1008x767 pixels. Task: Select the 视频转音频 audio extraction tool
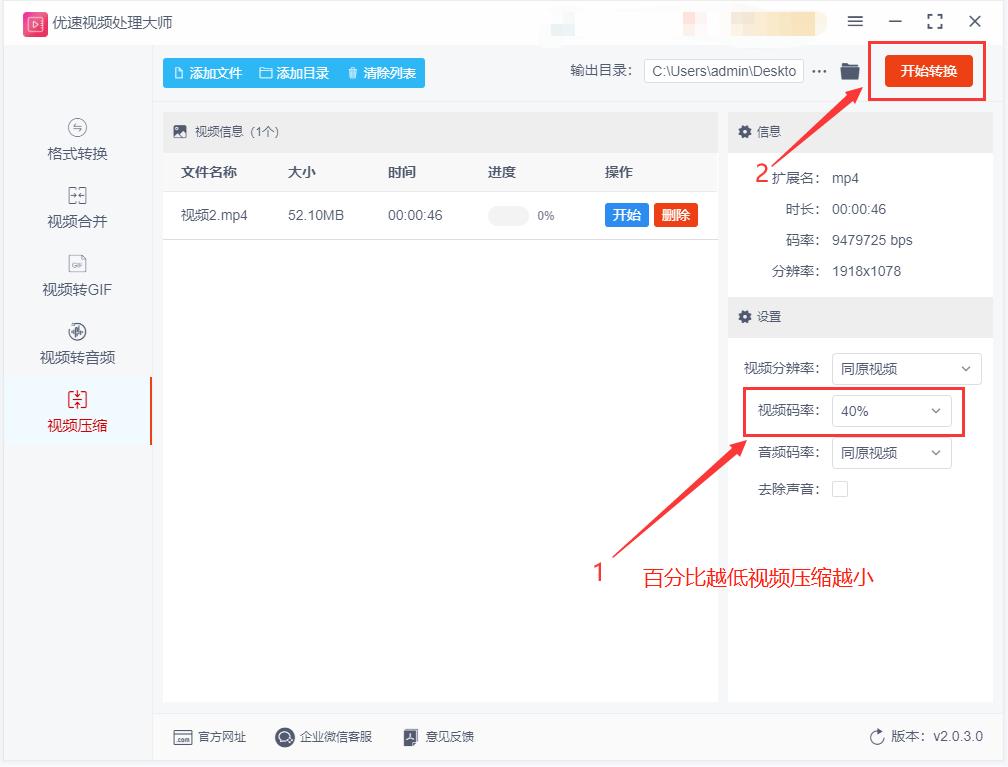pos(75,343)
